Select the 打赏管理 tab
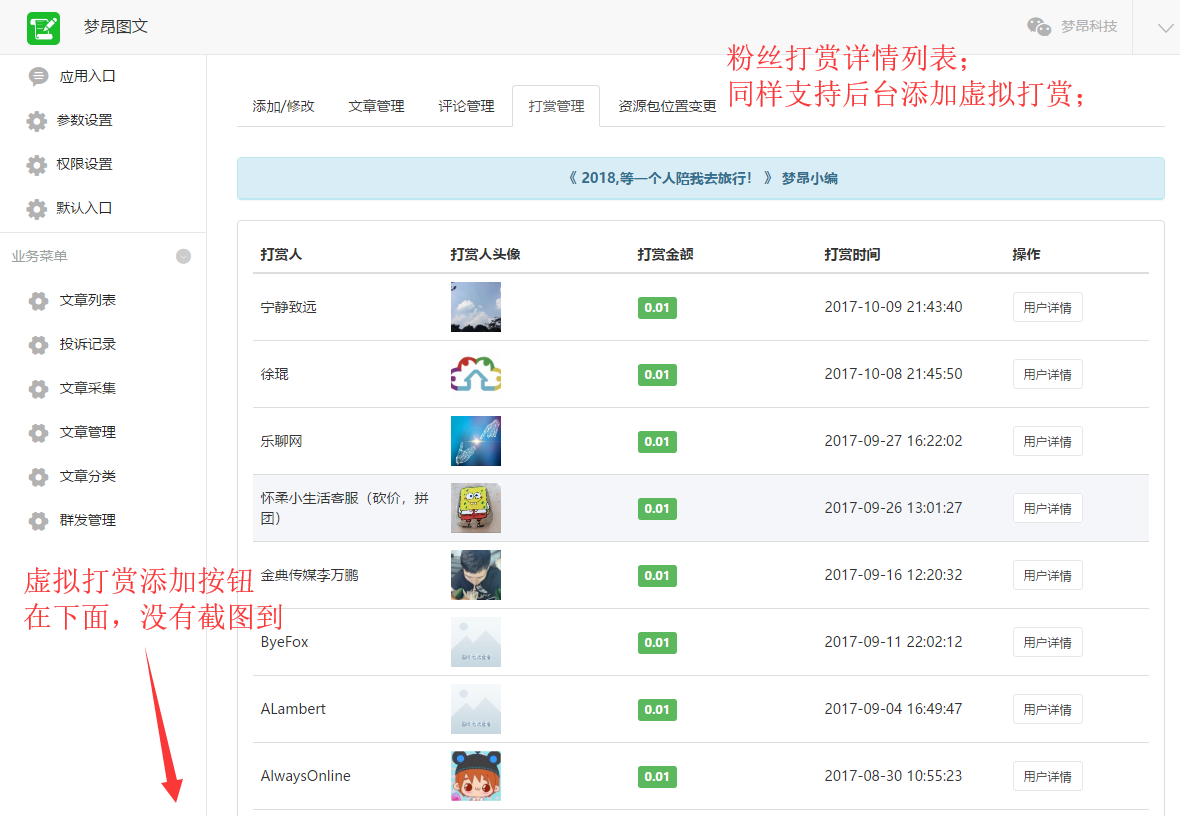This screenshot has height=816, width=1180. [x=556, y=106]
